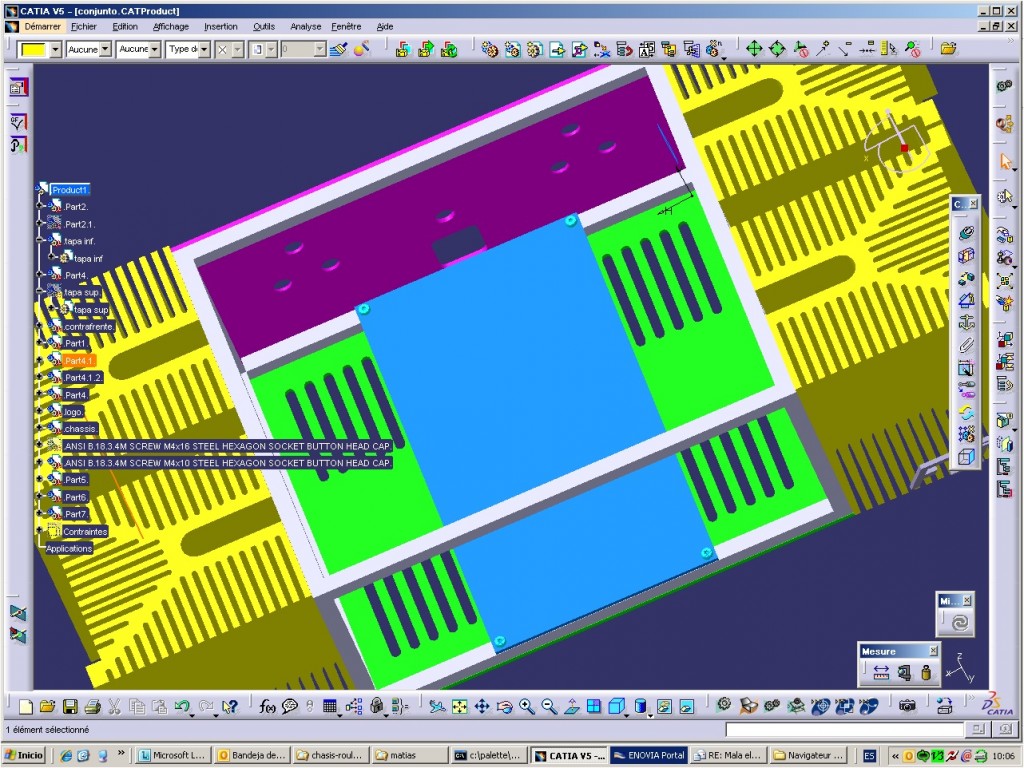This screenshot has width=1024, height=768.
Task: Open the second Aucune dropdown
Action: click(x=154, y=50)
